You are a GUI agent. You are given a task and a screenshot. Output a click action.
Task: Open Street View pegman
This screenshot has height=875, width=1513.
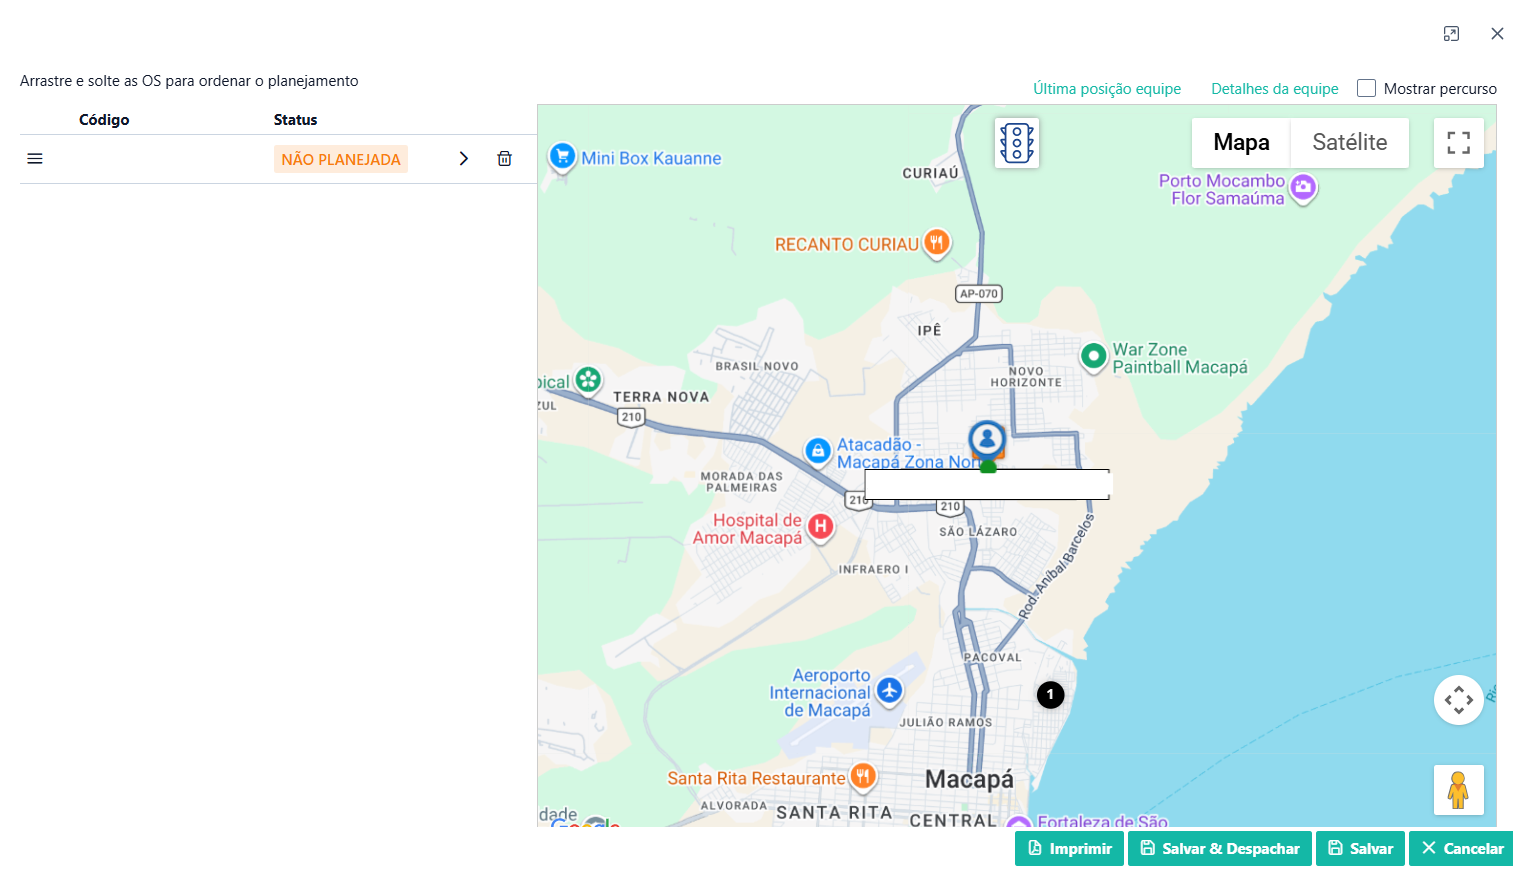(1458, 790)
